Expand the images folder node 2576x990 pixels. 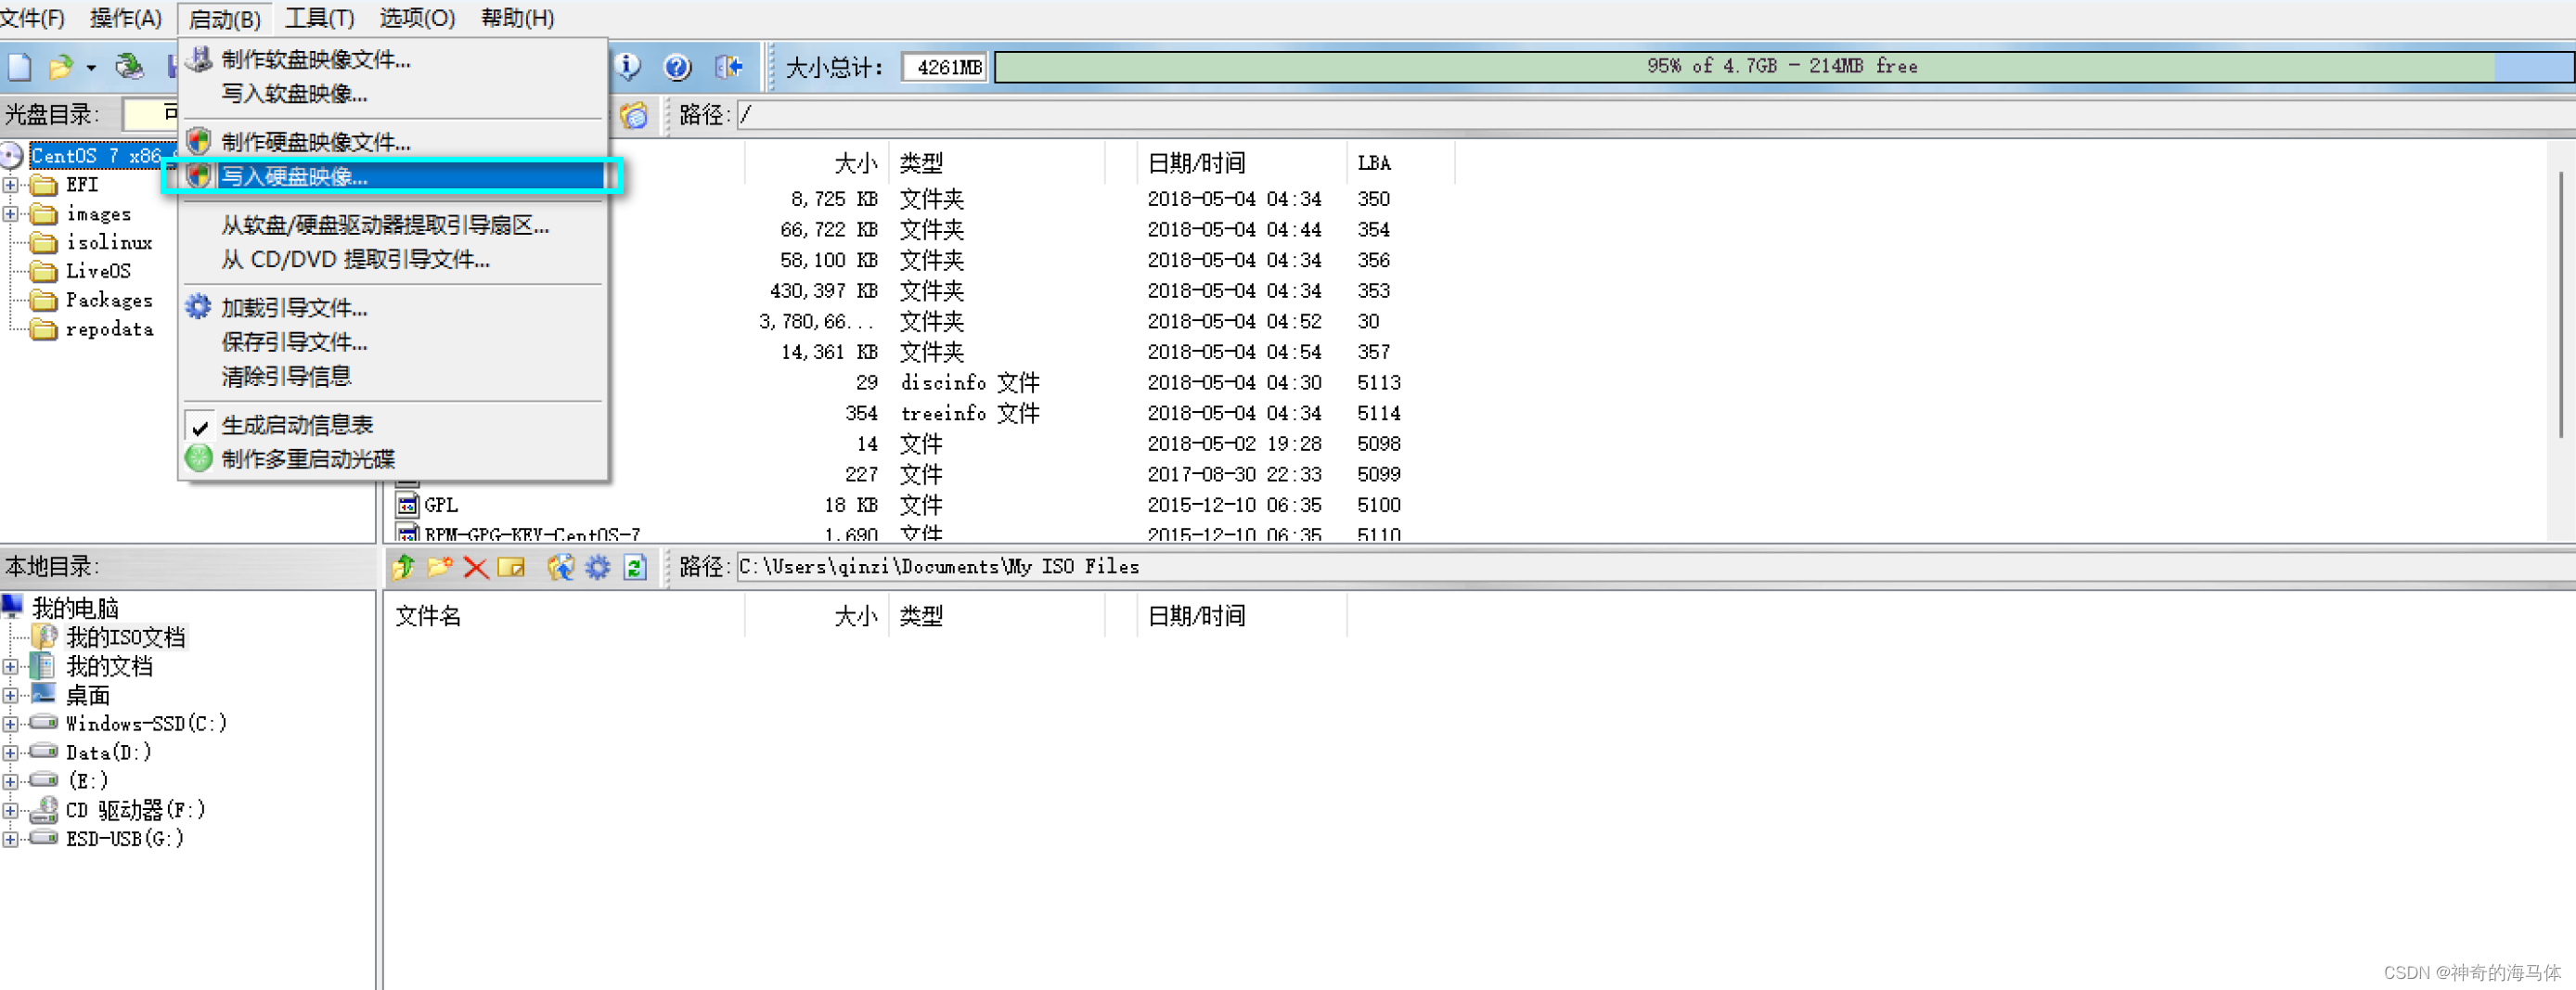click(x=11, y=214)
